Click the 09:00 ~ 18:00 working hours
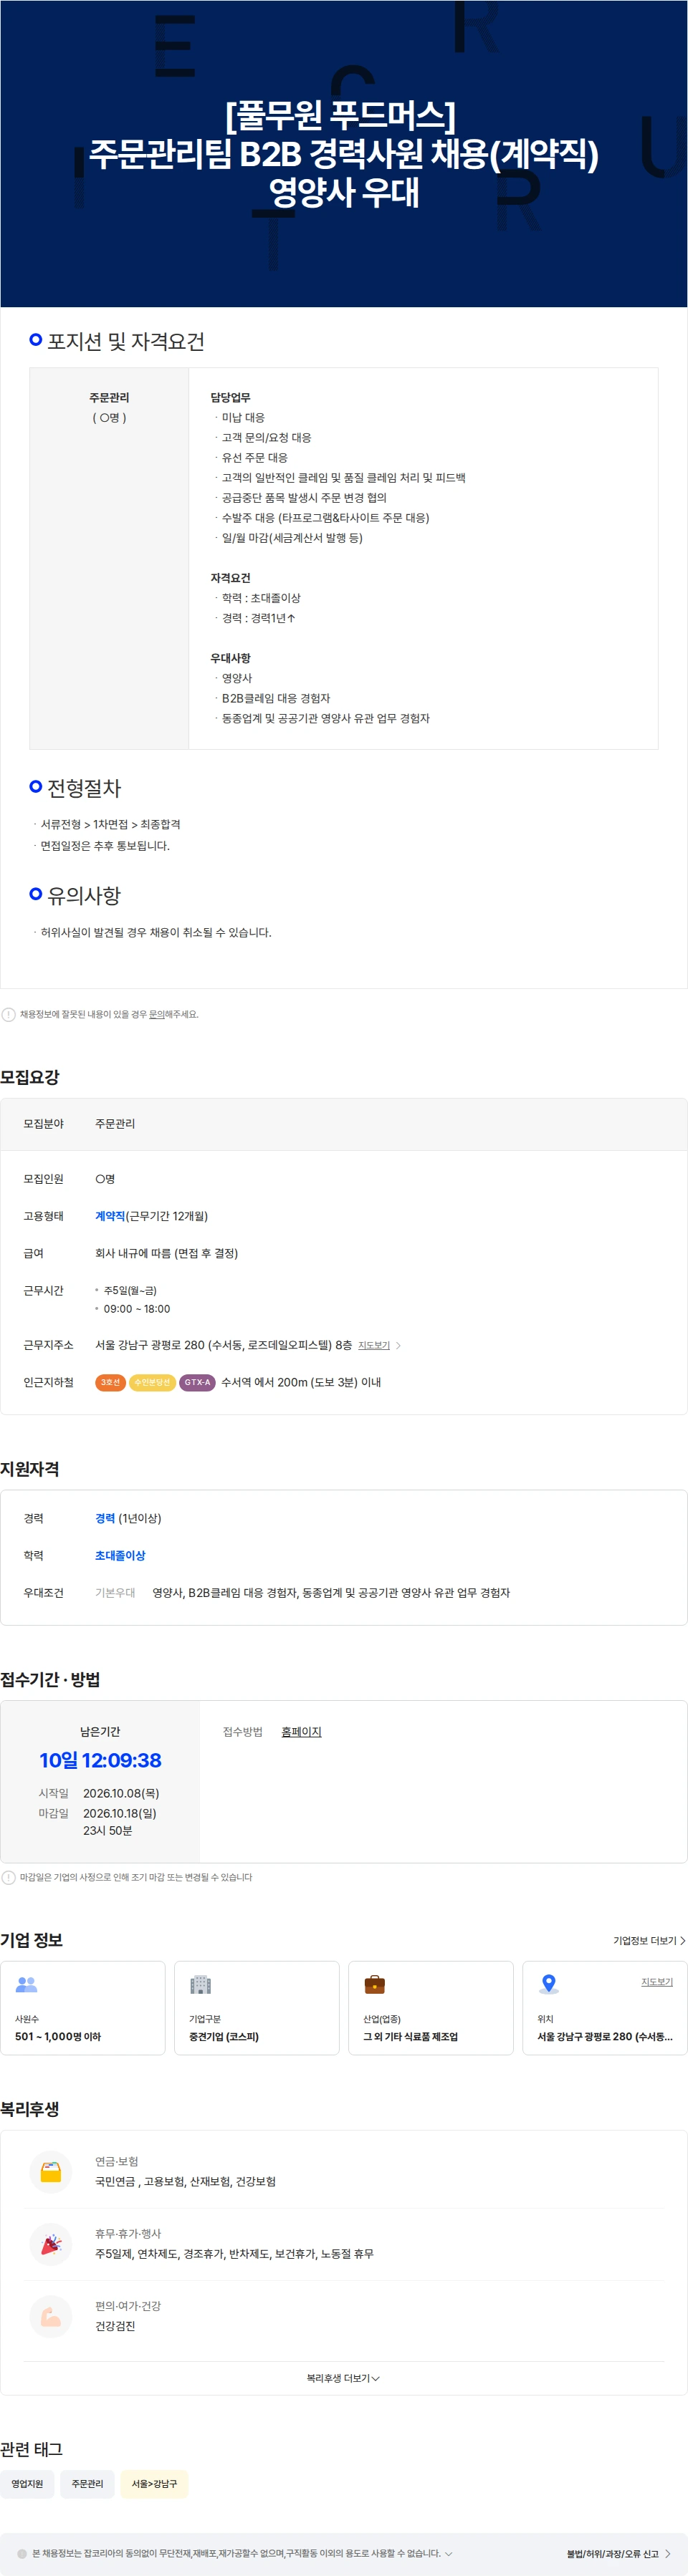This screenshot has width=688, height=2576. 137,1308
